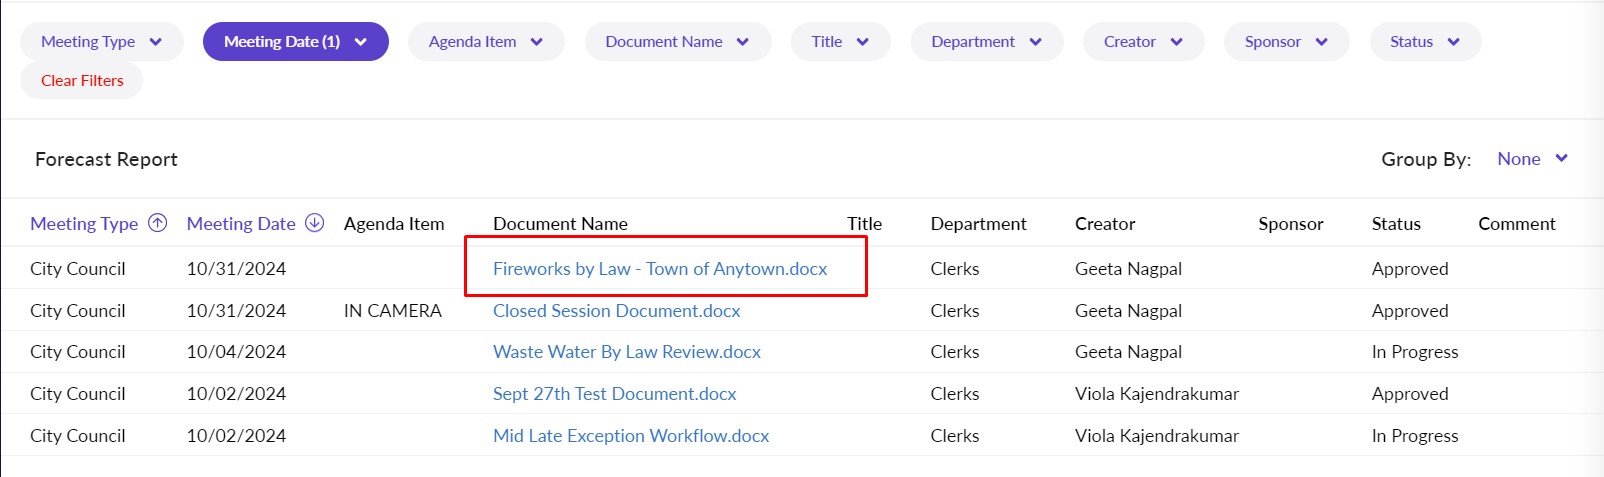Click the Meeting Date descending sort arrow icon
This screenshot has height=477, width=1604.
[314, 223]
